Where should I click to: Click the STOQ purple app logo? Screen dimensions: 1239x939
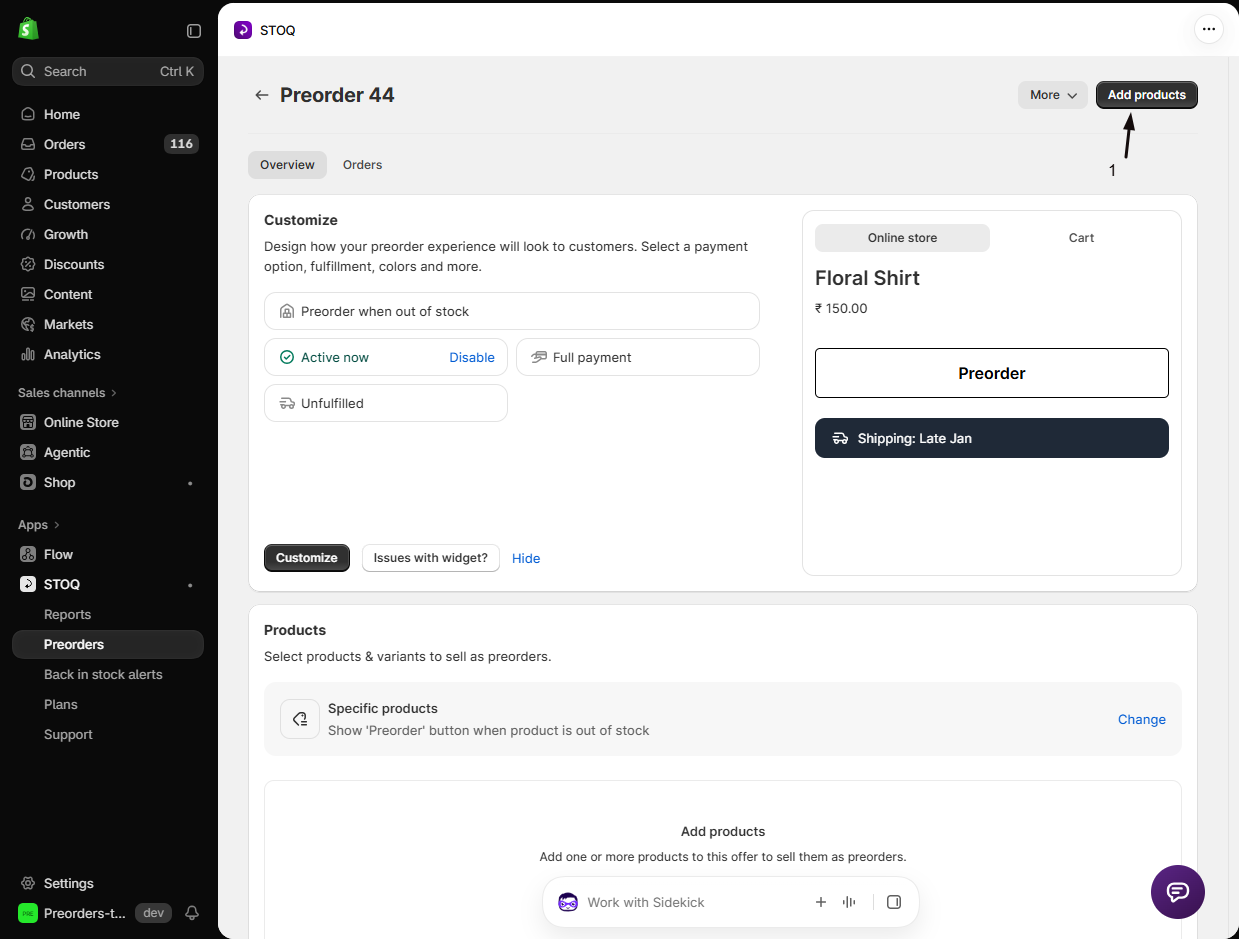pos(243,30)
